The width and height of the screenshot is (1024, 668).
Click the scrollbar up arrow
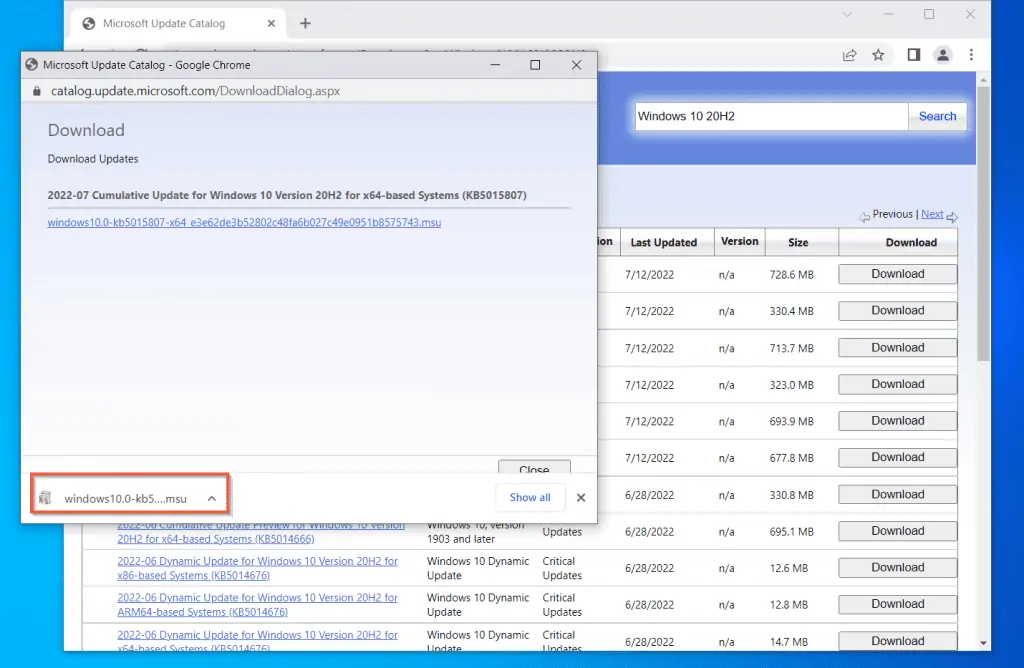(x=983, y=80)
